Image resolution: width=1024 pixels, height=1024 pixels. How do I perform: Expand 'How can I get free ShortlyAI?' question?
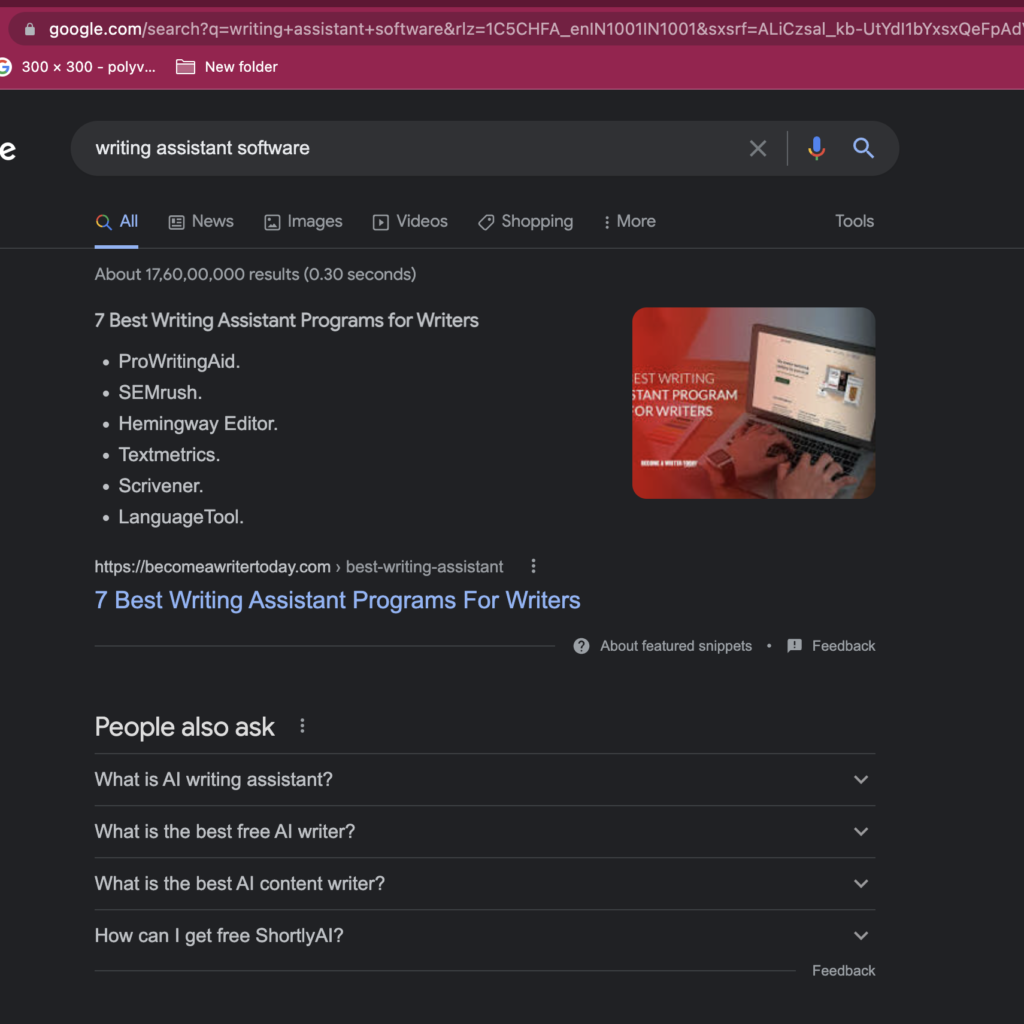pos(485,936)
